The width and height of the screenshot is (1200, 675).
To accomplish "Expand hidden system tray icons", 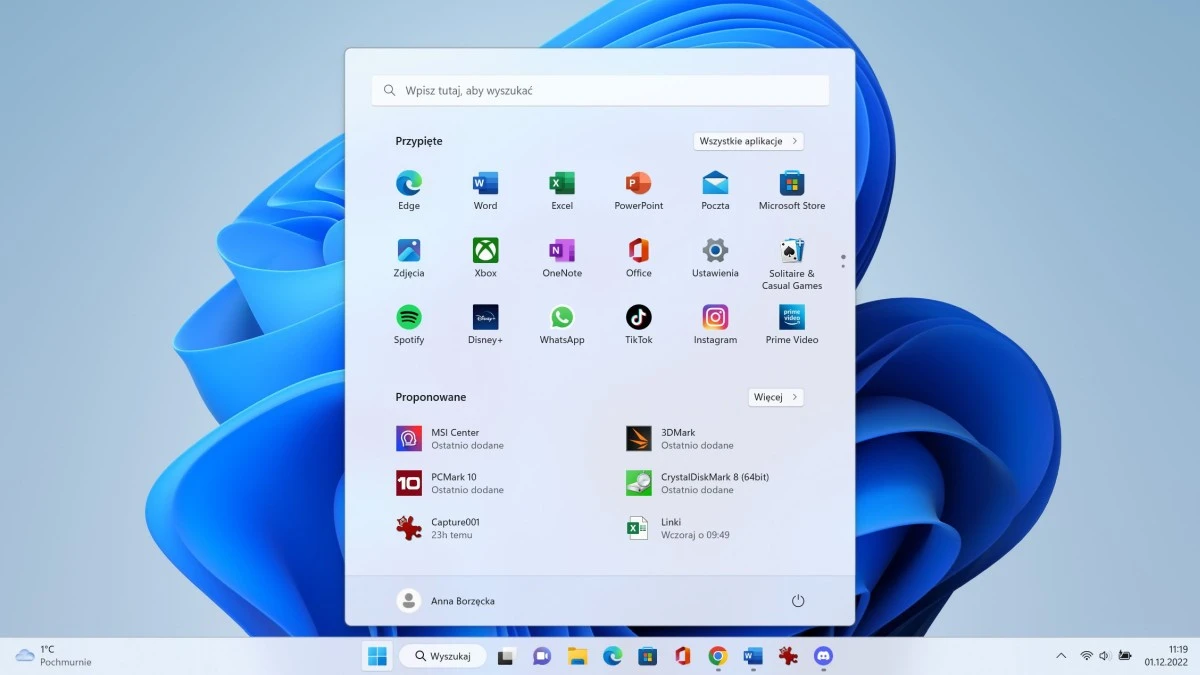I will click(x=1060, y=656).
